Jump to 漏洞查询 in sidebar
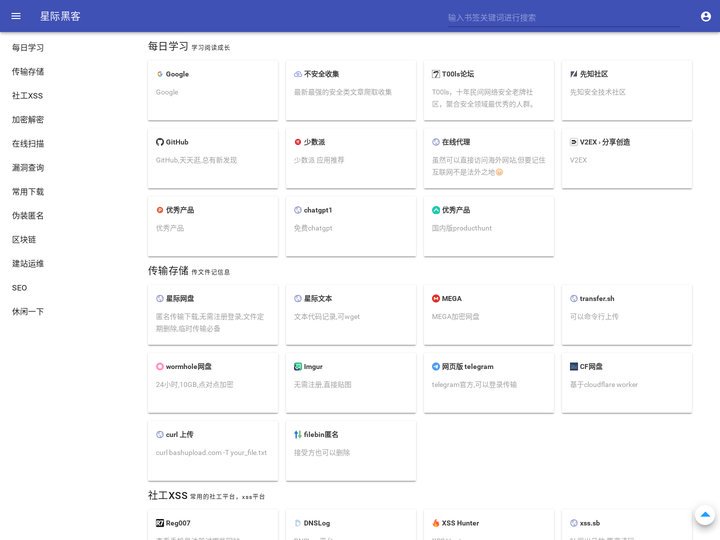The image size is (720, 540). click(28, 168)
